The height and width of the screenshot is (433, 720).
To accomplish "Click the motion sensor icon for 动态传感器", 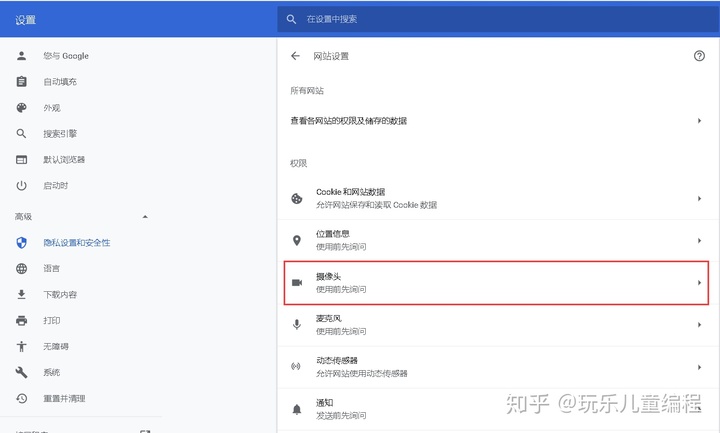I will 296,366.
